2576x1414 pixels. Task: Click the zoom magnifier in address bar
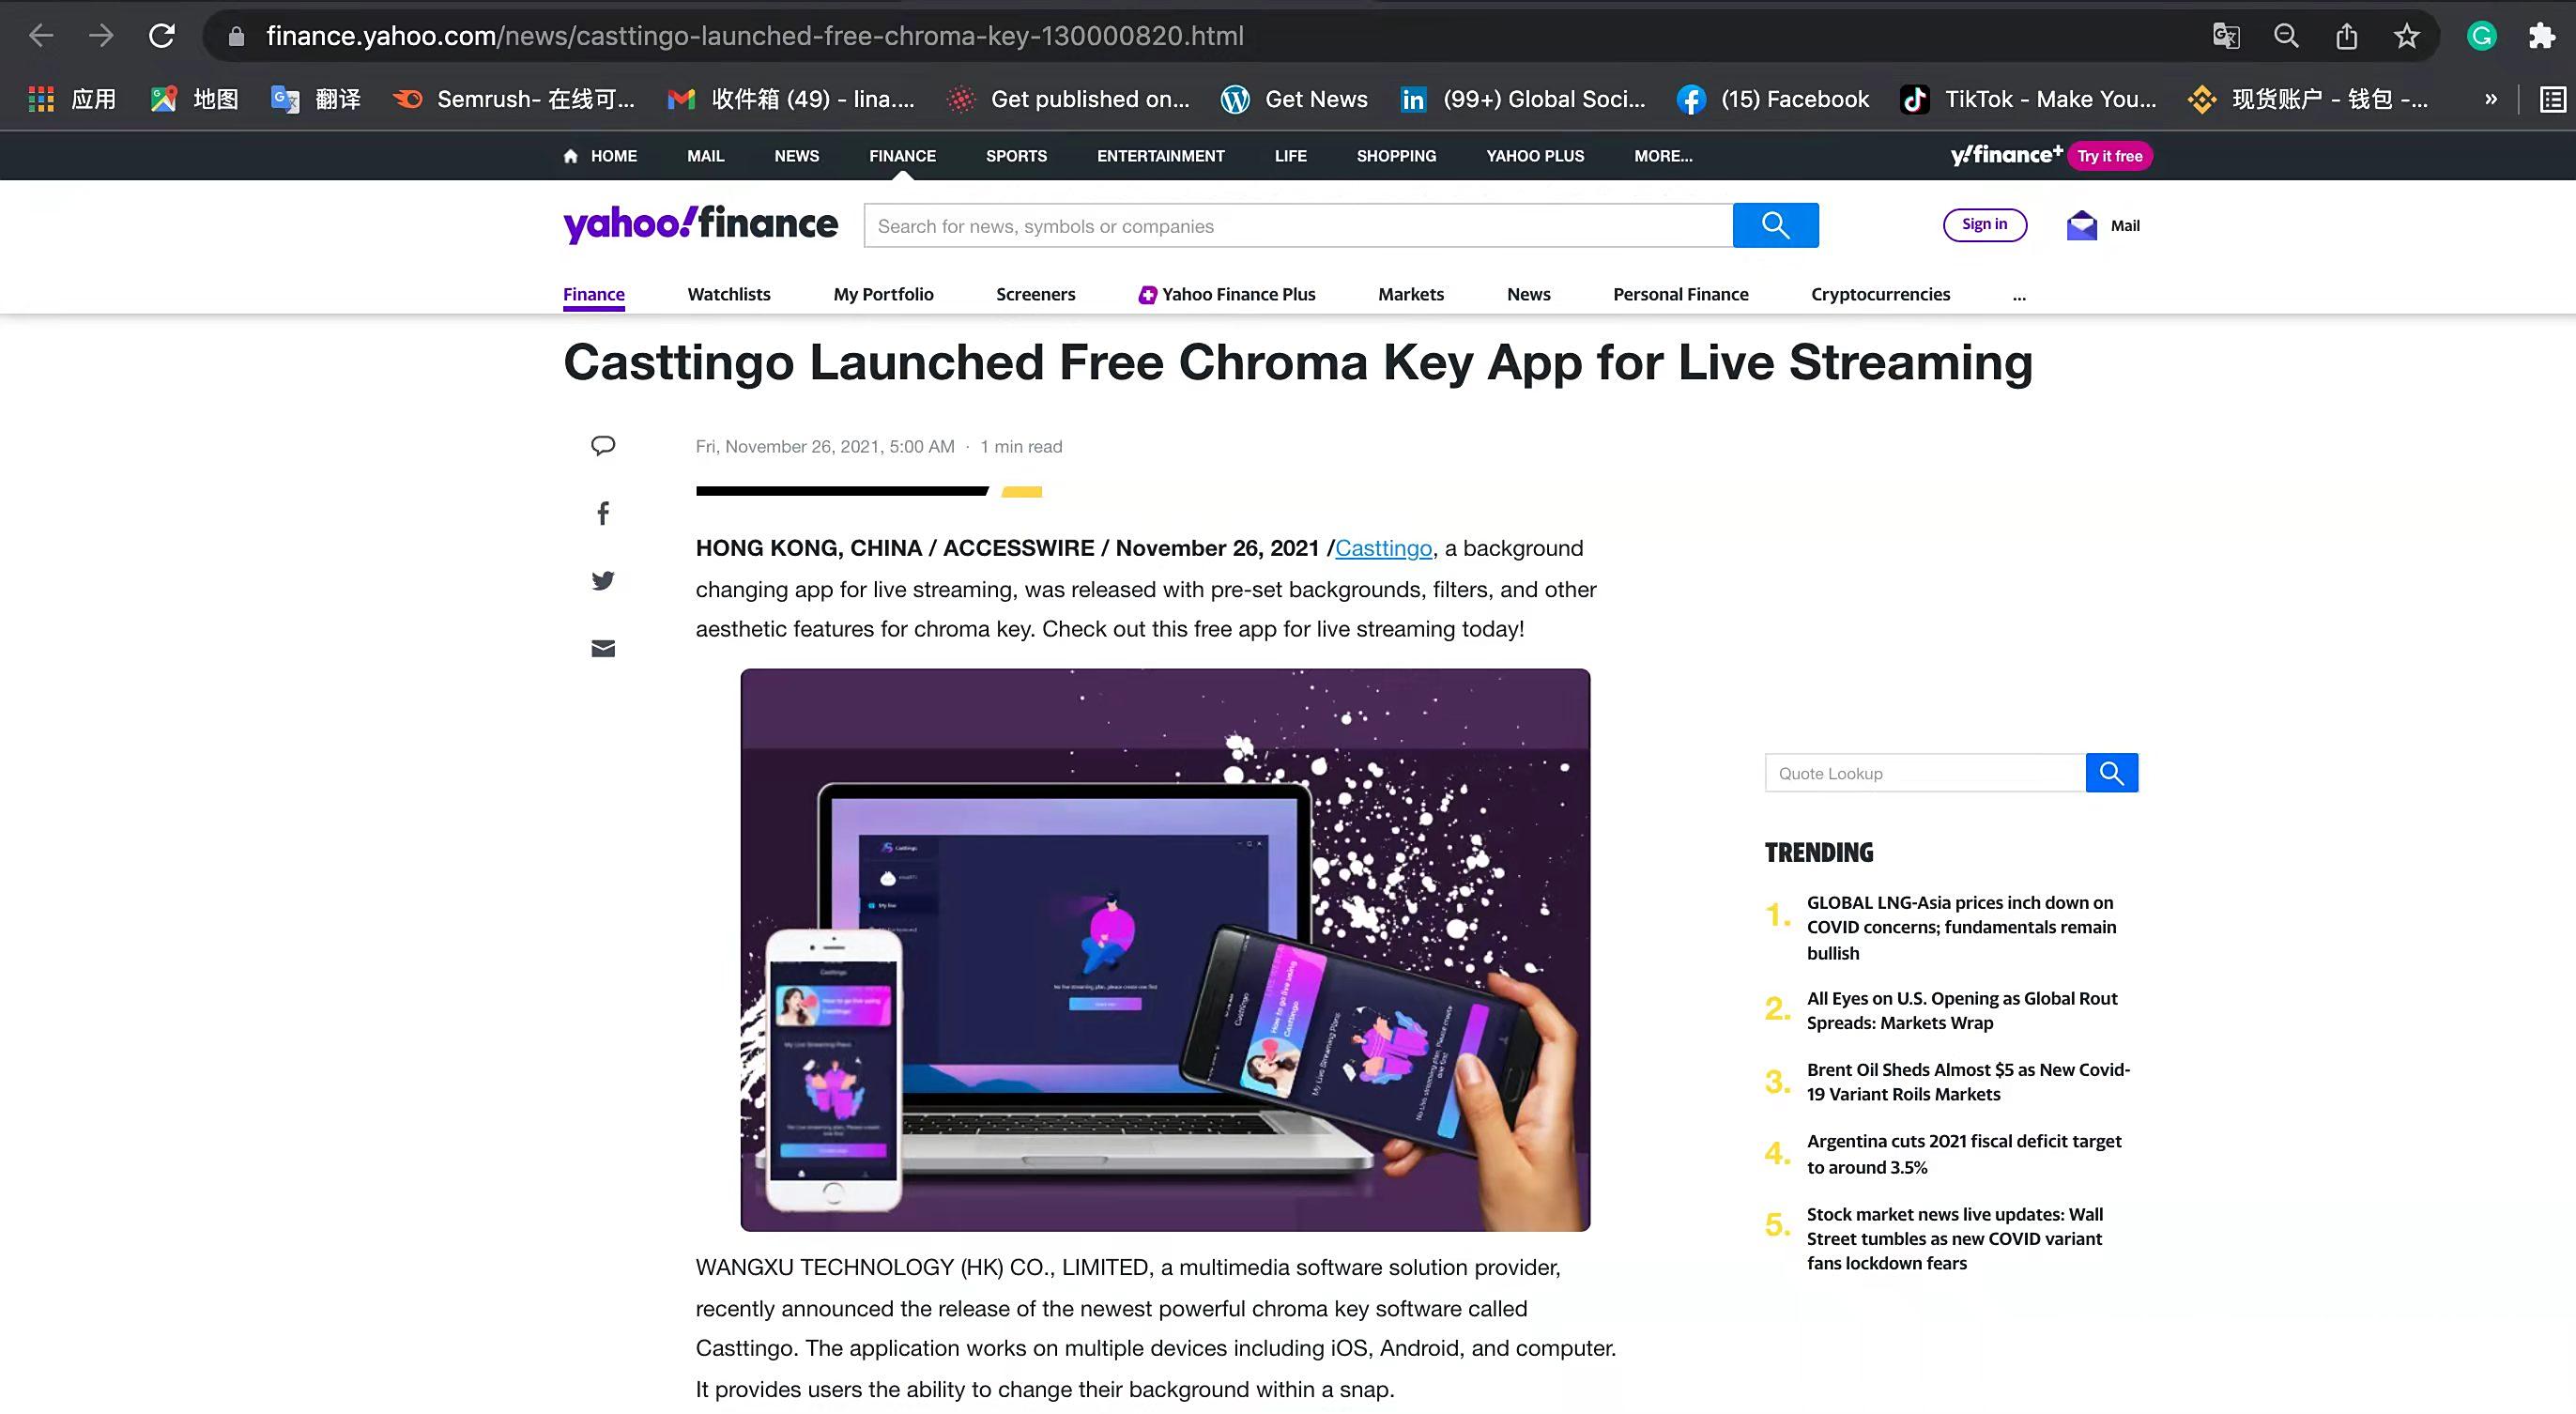coord(2286,37)
